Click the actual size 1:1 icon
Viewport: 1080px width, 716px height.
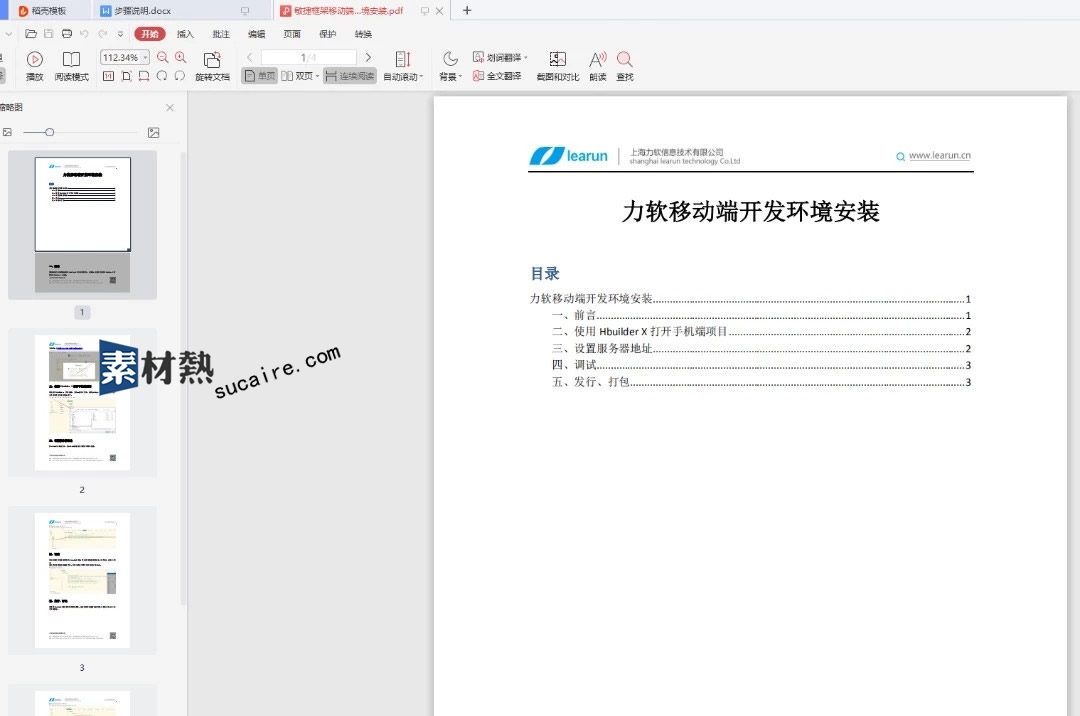point(108,76)
